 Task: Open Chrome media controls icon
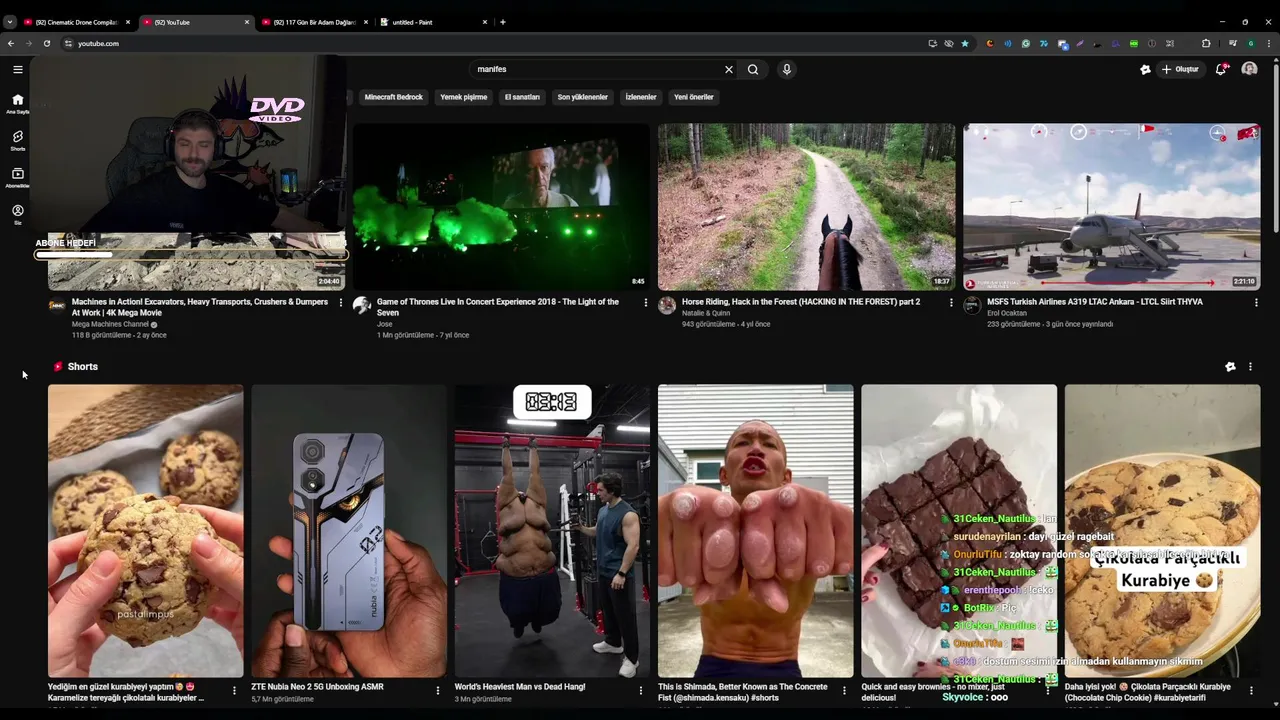point(1233,43)
